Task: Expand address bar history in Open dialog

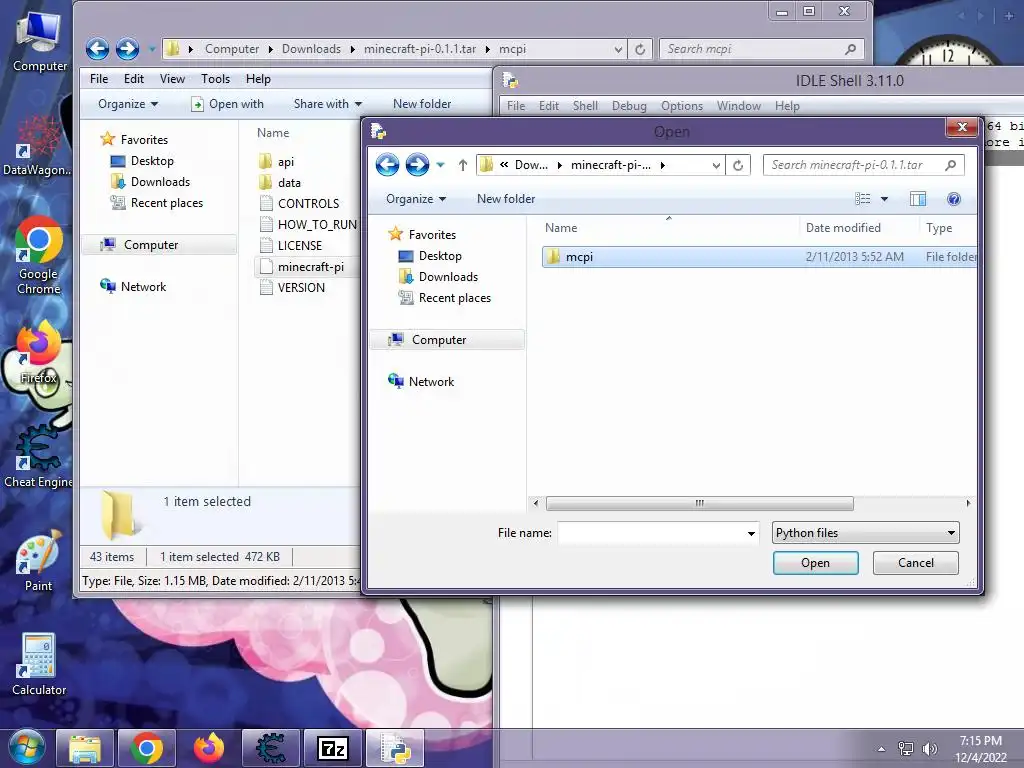Action: pos(716,165)
